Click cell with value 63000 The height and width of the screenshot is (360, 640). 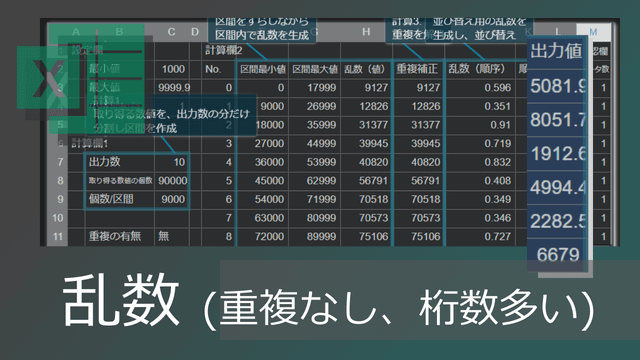pos(262,218)
